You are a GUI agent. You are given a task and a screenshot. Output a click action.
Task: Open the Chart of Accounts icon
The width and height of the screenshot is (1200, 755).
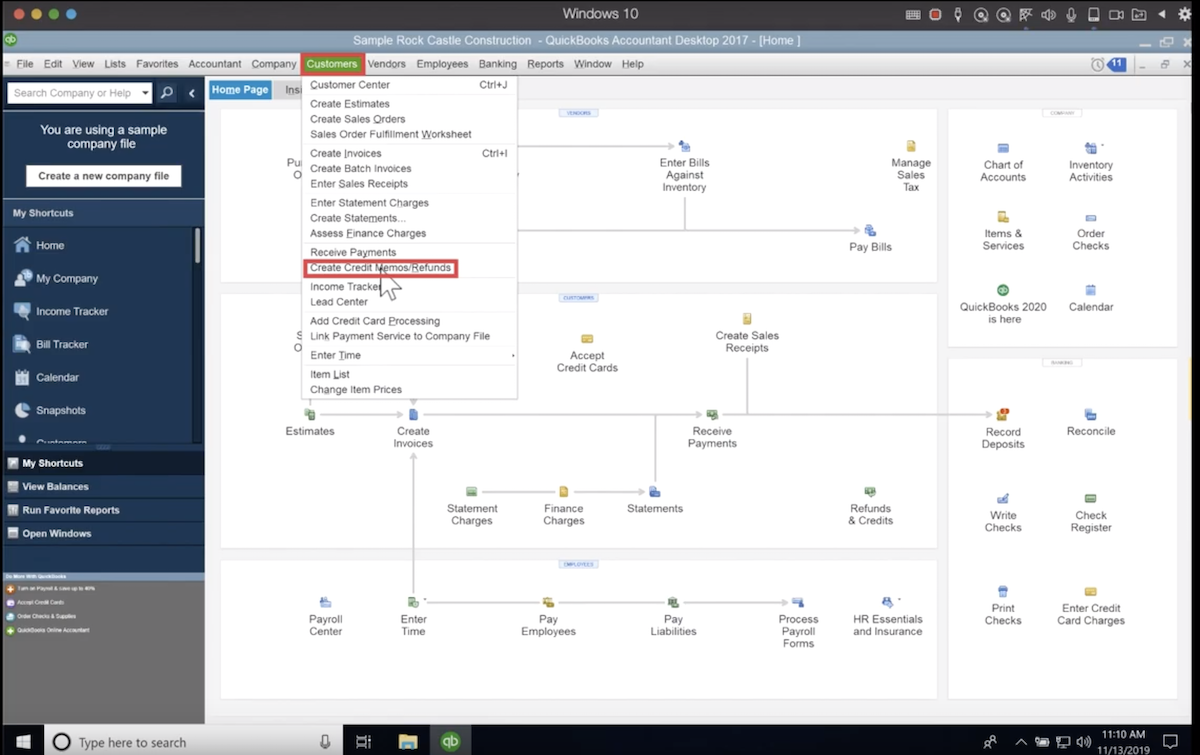1003,148
